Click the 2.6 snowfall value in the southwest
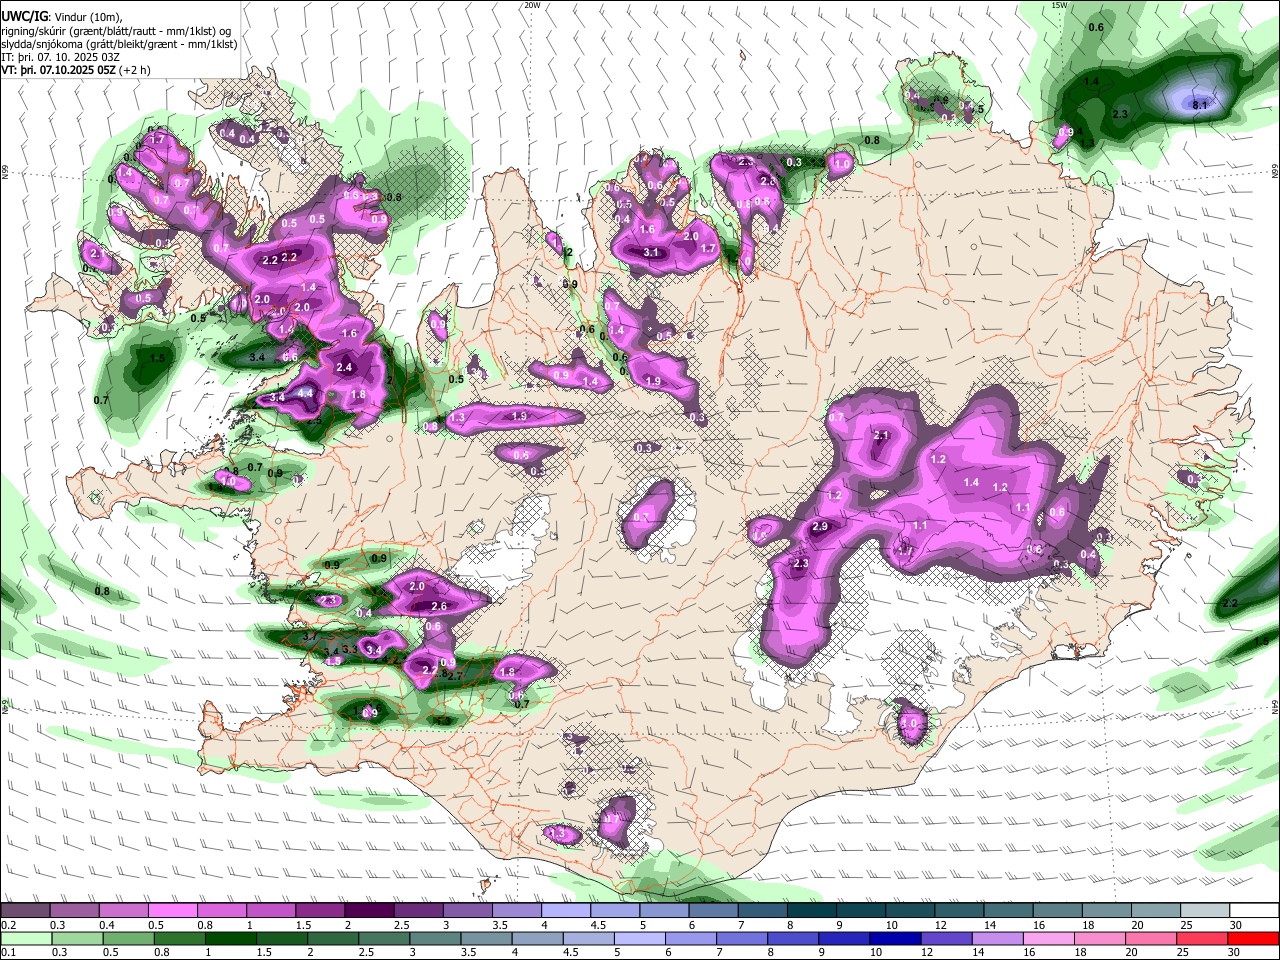This screenshot has width=1280, height=960. pos(438,607)
